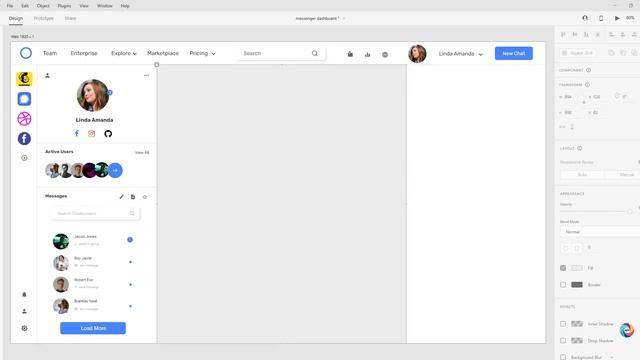
Task: Click the user profile icon above settings gear
Action: [x=24, y=311]
